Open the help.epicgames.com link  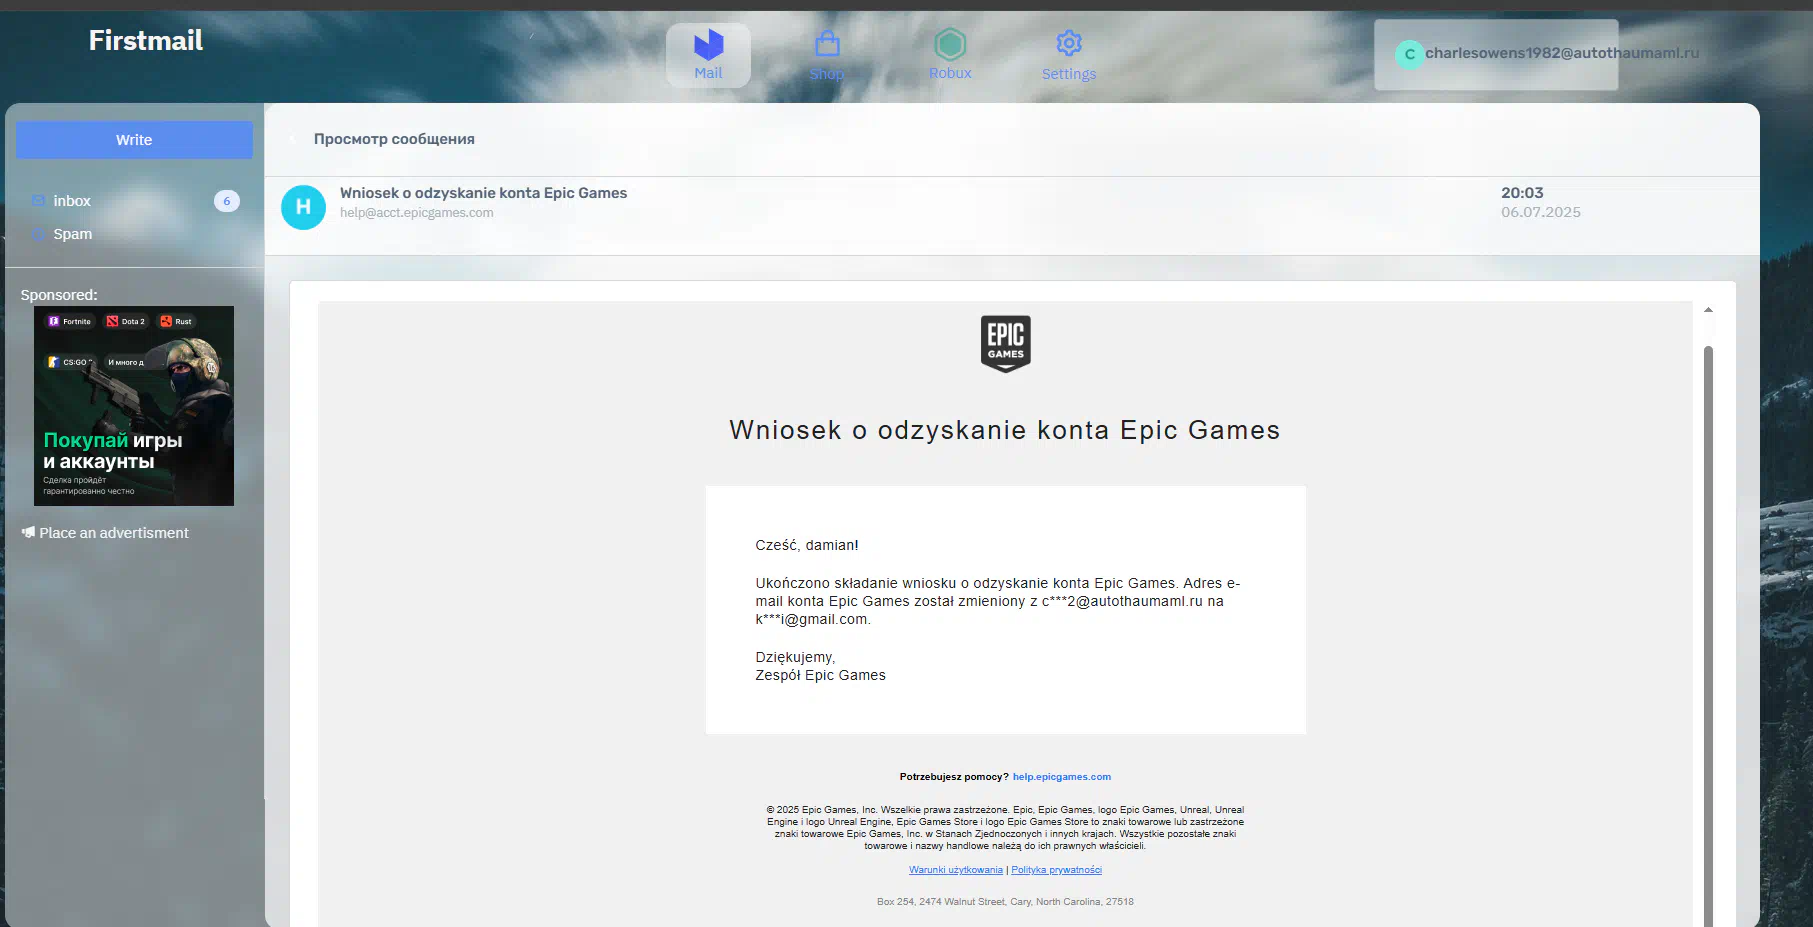click(1062, 777)
